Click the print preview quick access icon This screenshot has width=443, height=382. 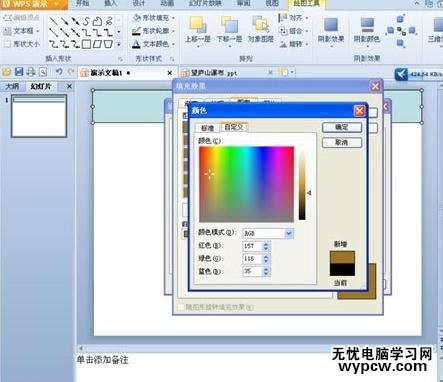tap(43, 72)
